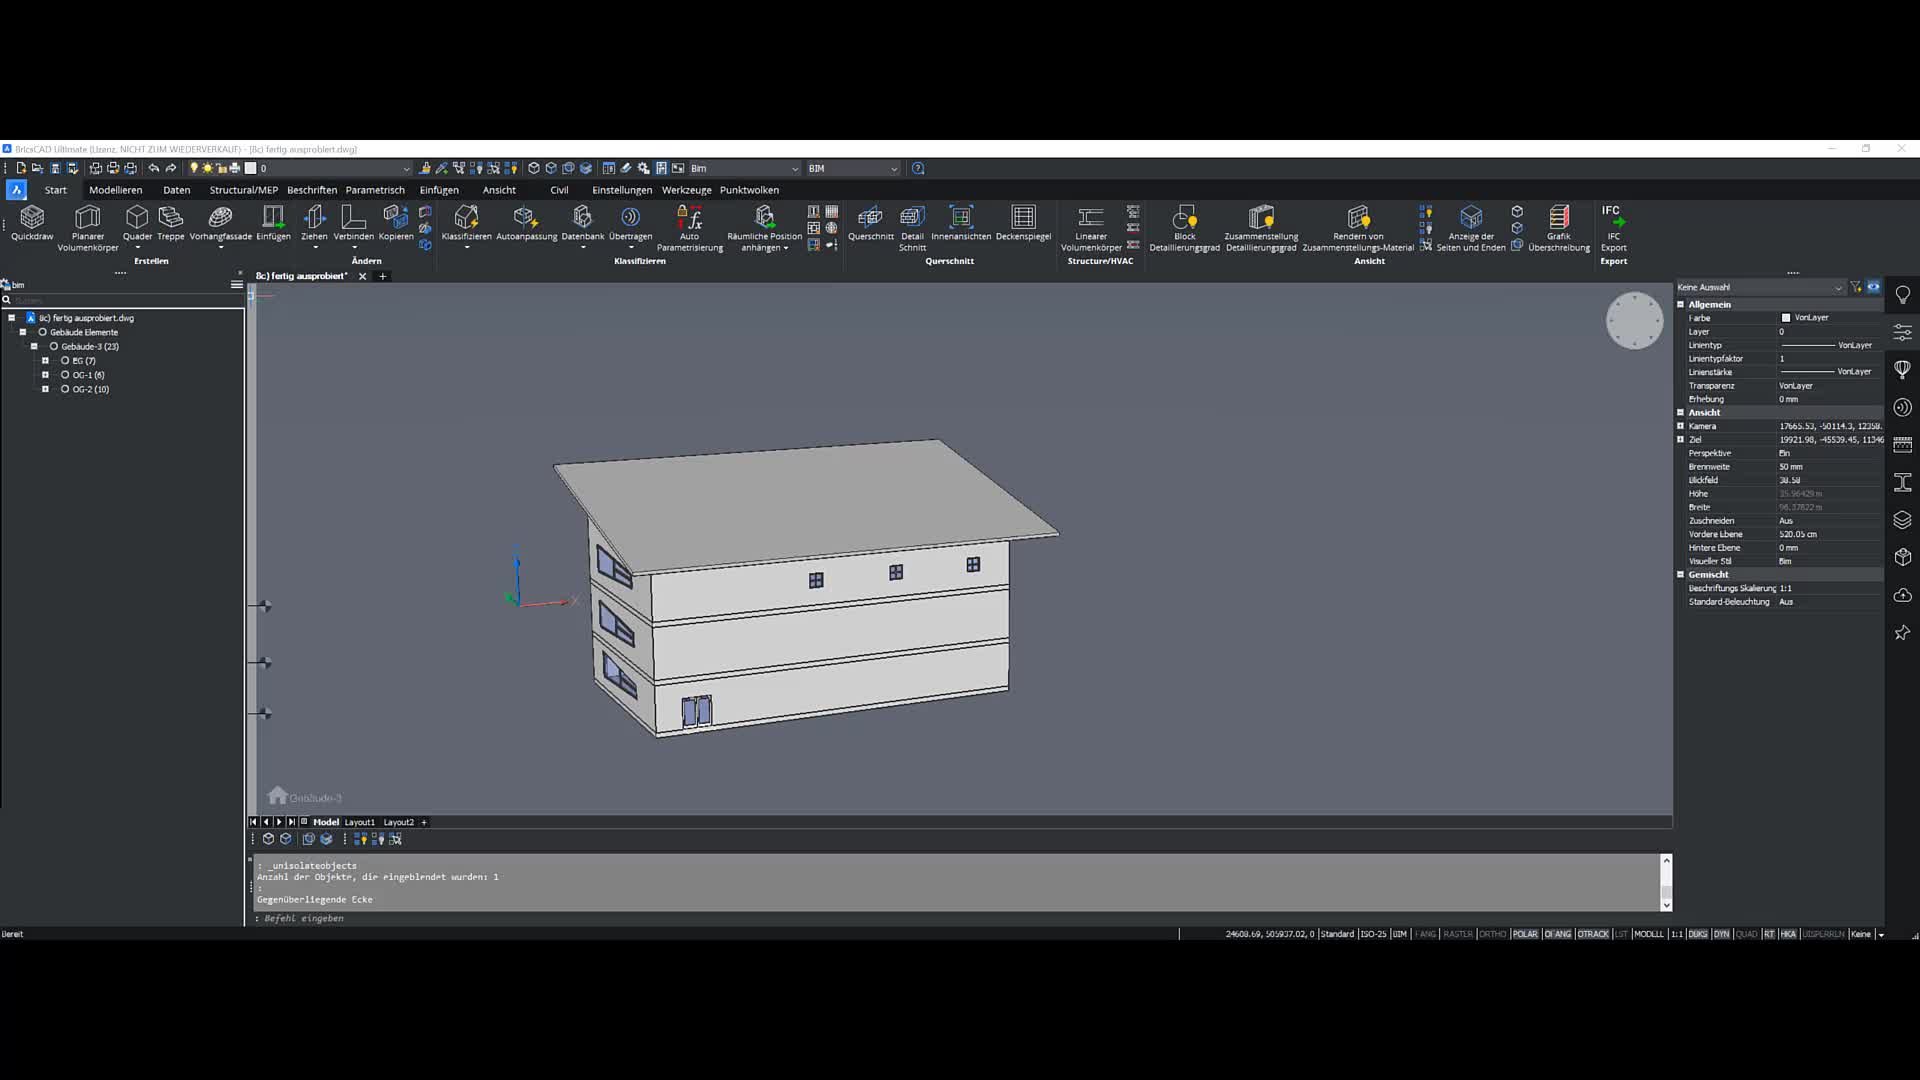Collapse the Gemischt properties section
The image size is (1920, 1080).
pyautogui.click(x=1681, y=574)
